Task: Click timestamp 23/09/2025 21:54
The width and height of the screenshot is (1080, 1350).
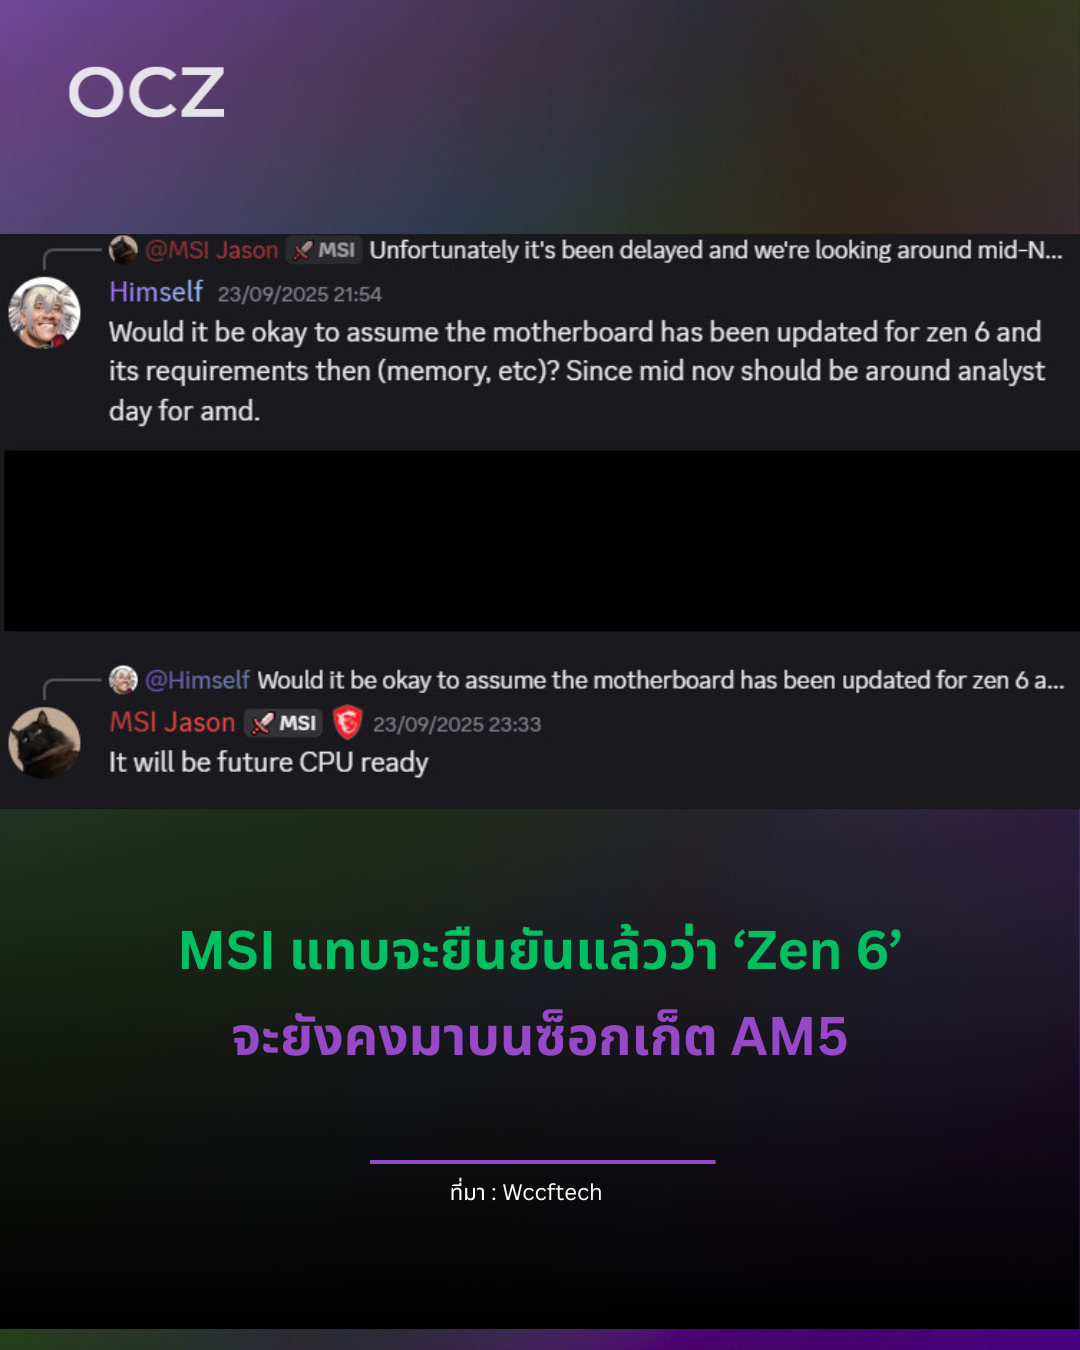Action: pyautogui.click(x=300, y=294)
